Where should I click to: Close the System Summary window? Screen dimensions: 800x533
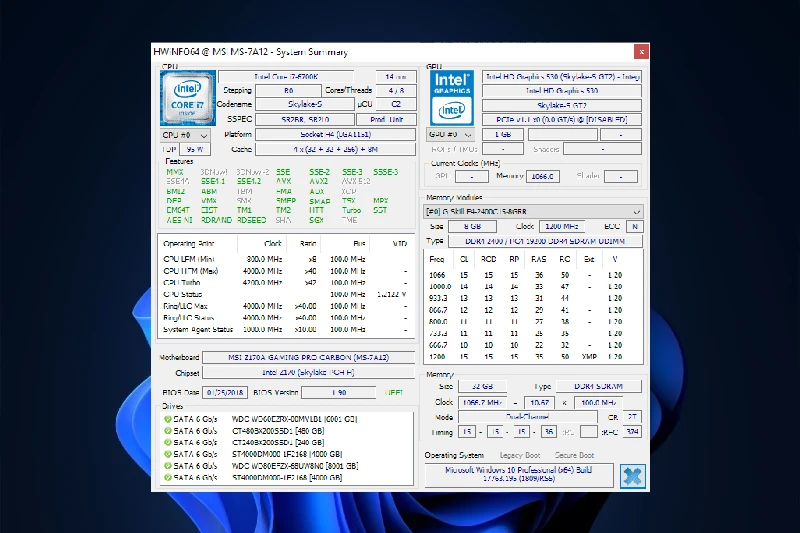641,51
